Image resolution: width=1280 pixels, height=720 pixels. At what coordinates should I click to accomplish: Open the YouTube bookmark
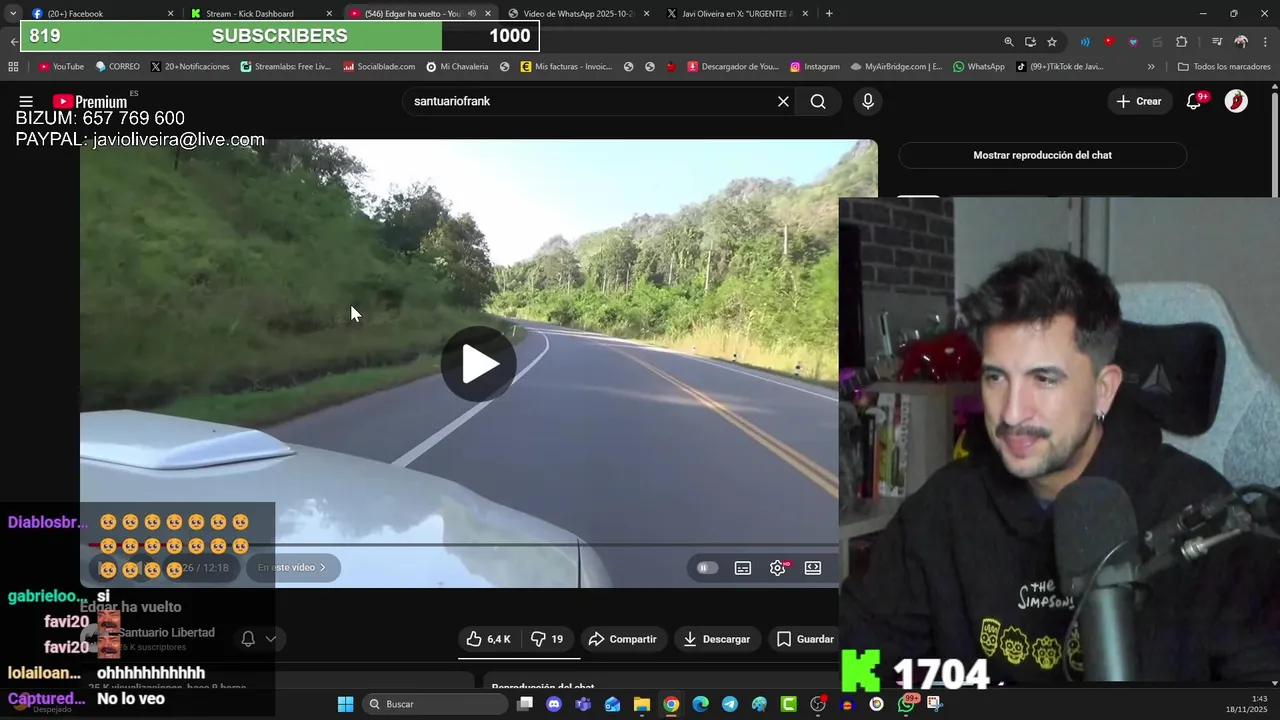pyautogui.click(x=61, y=67)
